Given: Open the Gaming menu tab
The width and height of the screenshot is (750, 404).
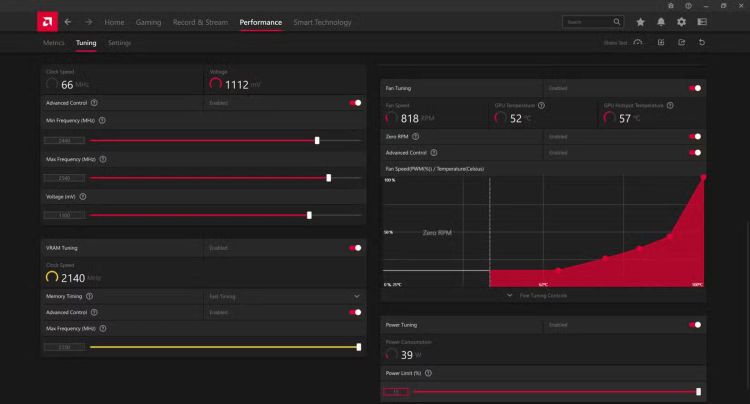Looking at the screenshot, I should pyautogui.click(x=146, y=22).
